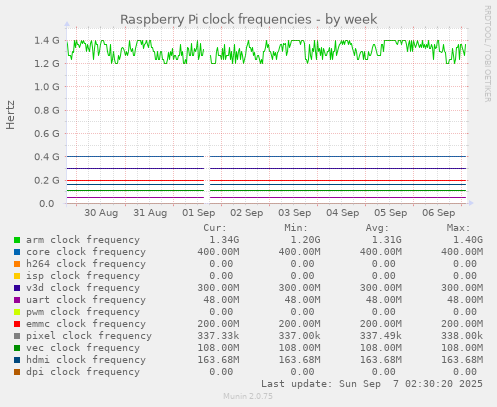497x407 pixels.
Task: Click the '0.8 G' y-axis label
Action: [47, 110]
